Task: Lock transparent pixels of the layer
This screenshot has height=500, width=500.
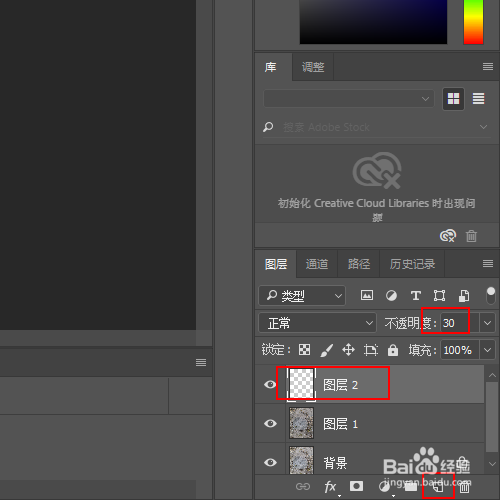Action: click(x=304, y=350)
